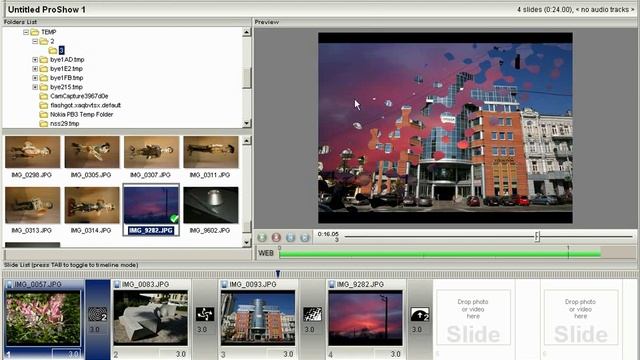Select the nss29.tmp folder

pos(64,123)
